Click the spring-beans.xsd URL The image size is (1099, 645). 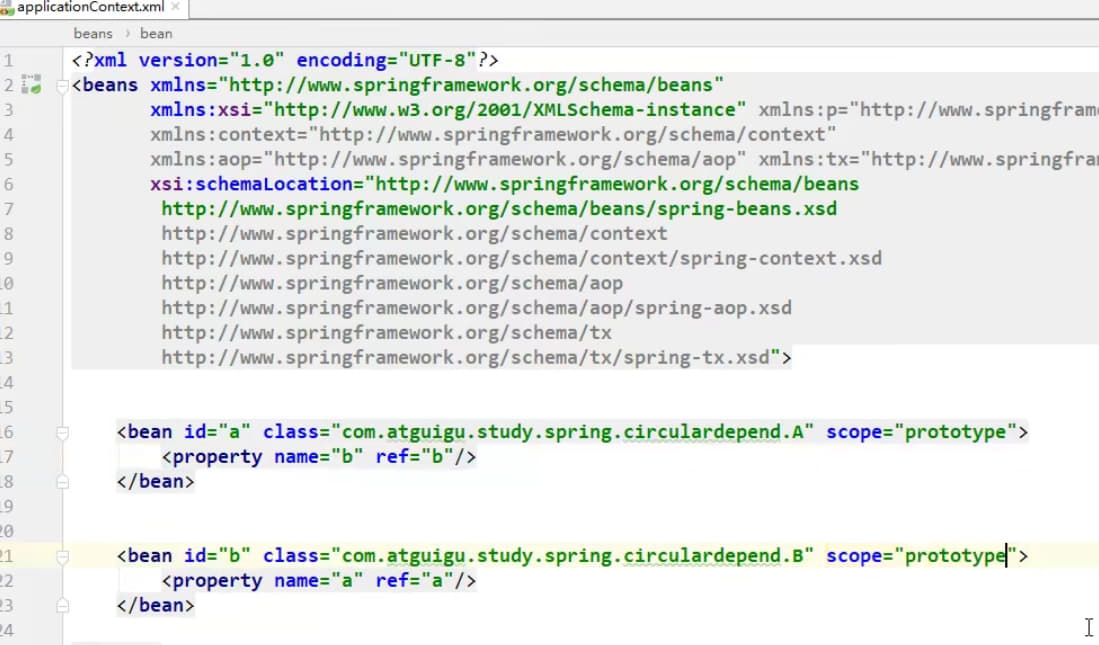coord(499,209)
